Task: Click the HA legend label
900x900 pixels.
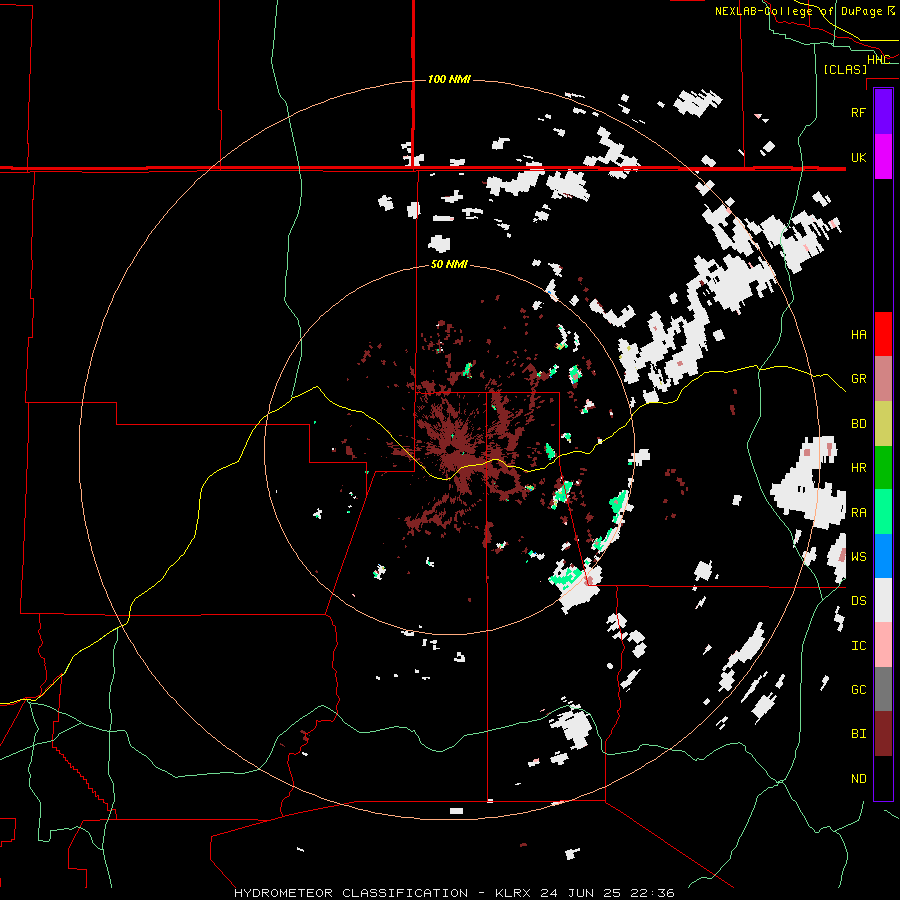Action: (x=858, y=334)
